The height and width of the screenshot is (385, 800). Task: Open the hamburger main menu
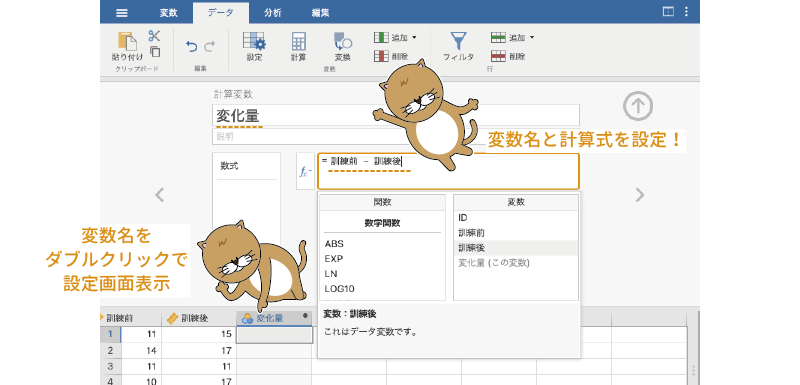[x=121, y=13]
